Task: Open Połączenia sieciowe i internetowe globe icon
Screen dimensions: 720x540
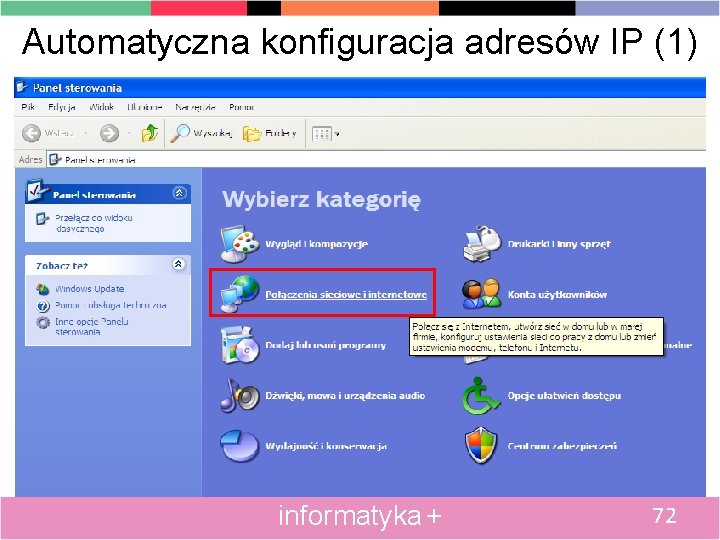Action: pos(240,294)
